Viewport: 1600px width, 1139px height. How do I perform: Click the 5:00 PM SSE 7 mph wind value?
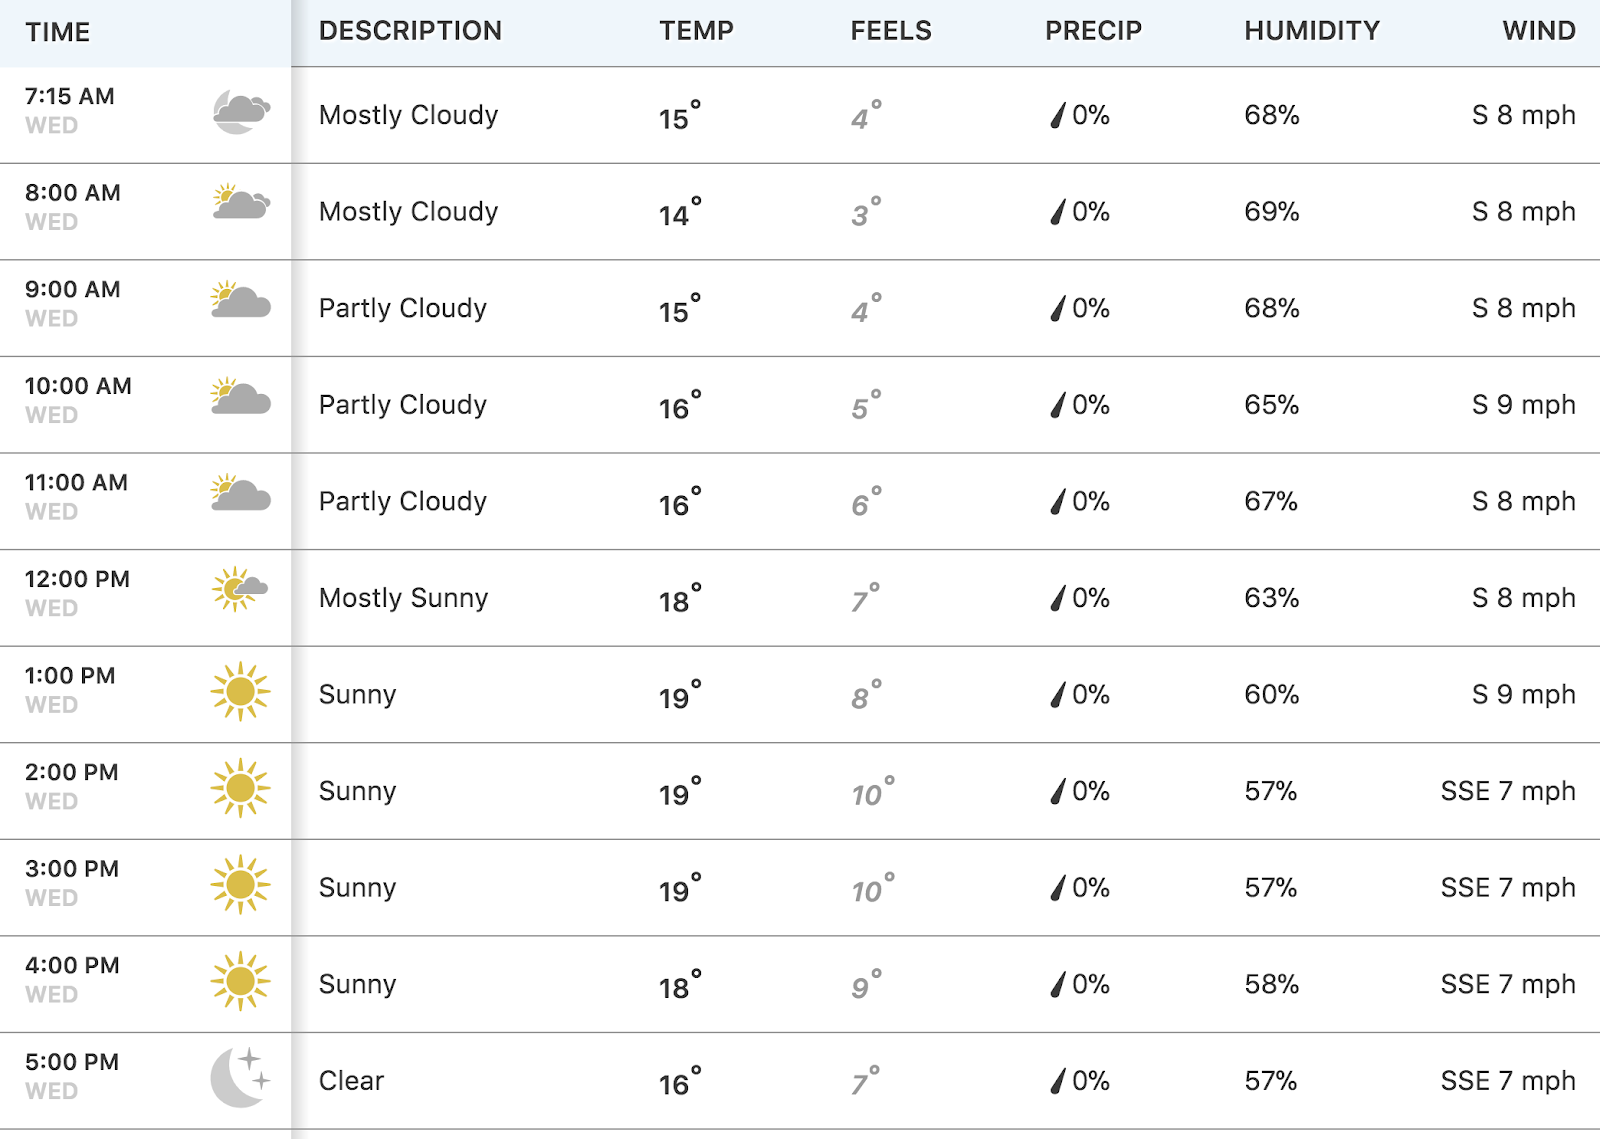(x=1508, y=1081)
